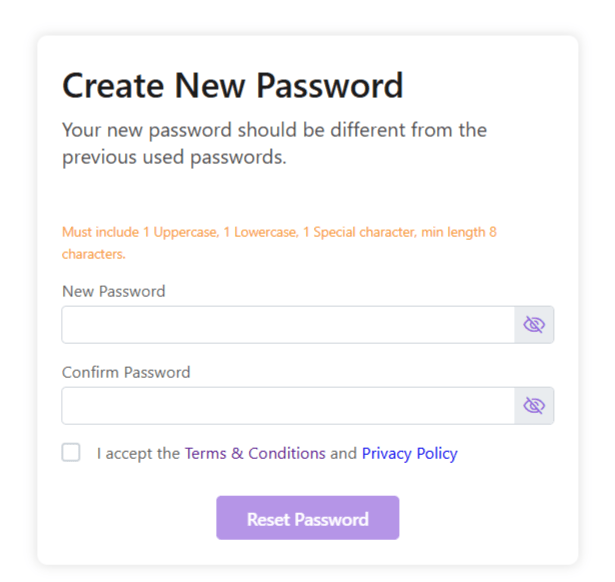Screen dimensions: 615x582
Task: Focus the Confirm Password input field
Action: [x=288, y=406]
